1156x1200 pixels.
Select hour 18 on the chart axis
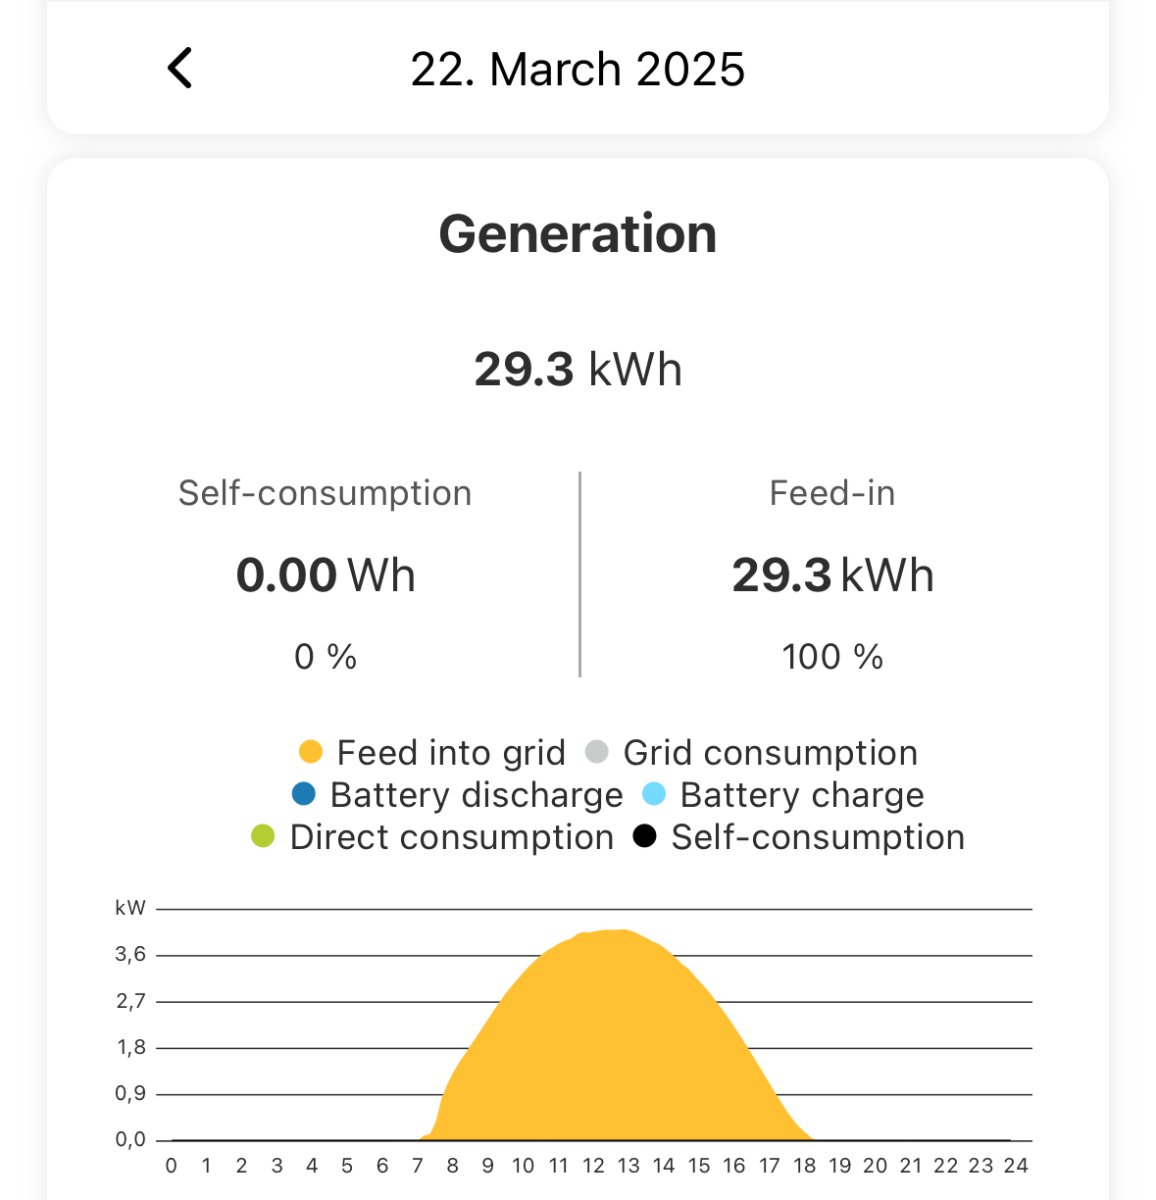coord(805,1165)
